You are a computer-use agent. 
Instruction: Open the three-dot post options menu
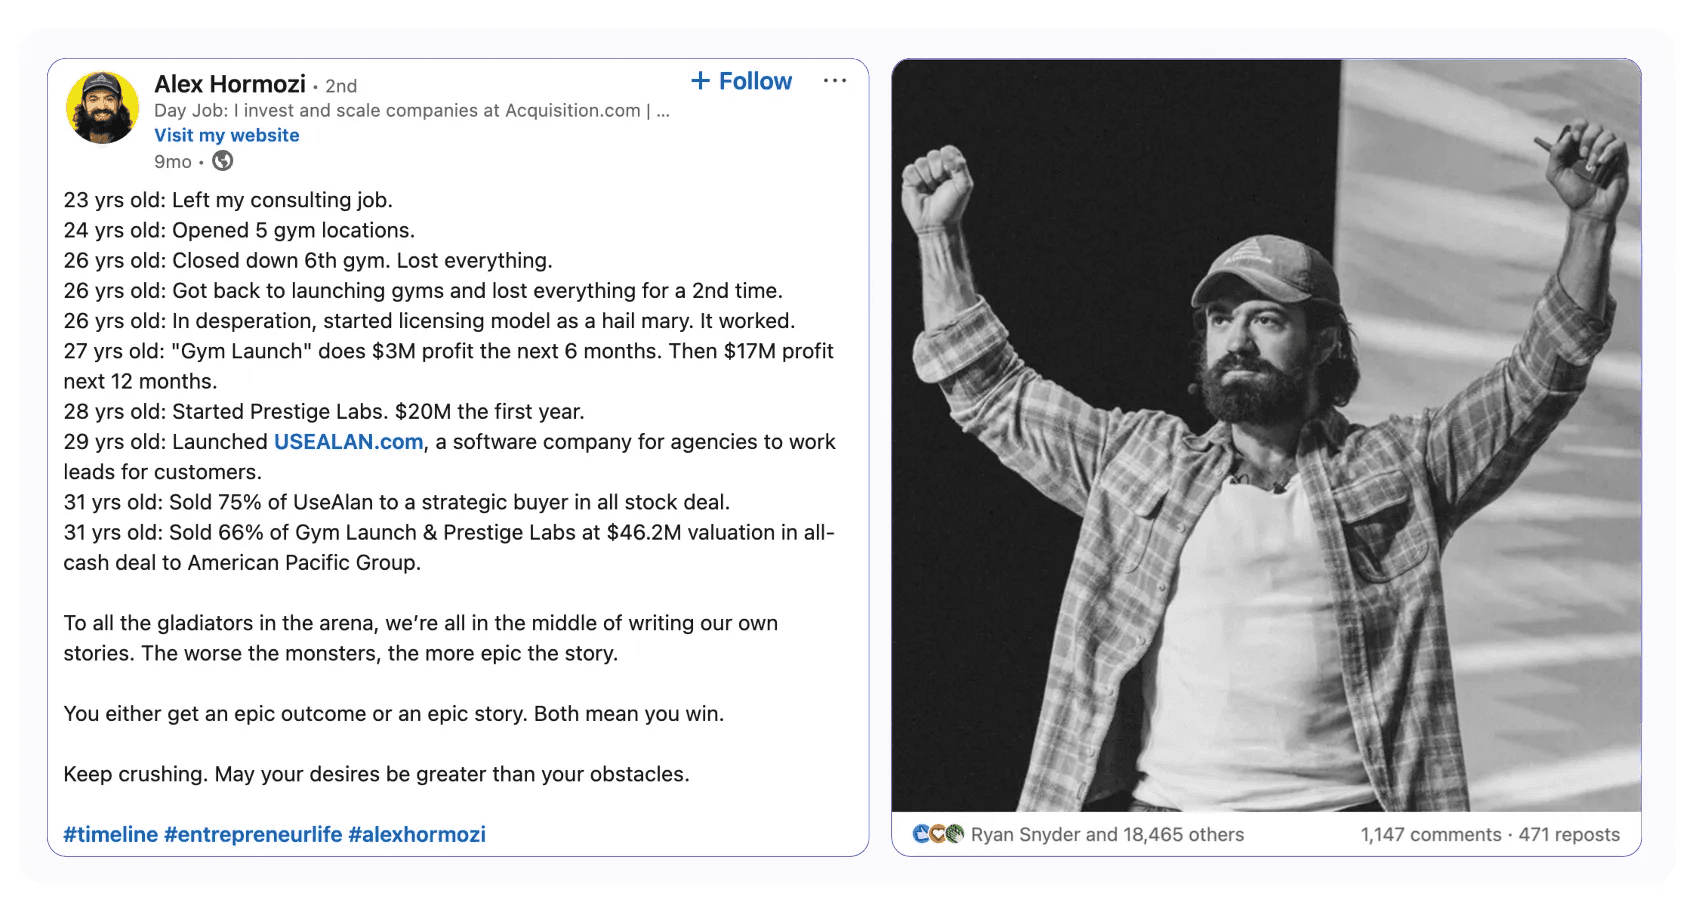coord(835,81)
